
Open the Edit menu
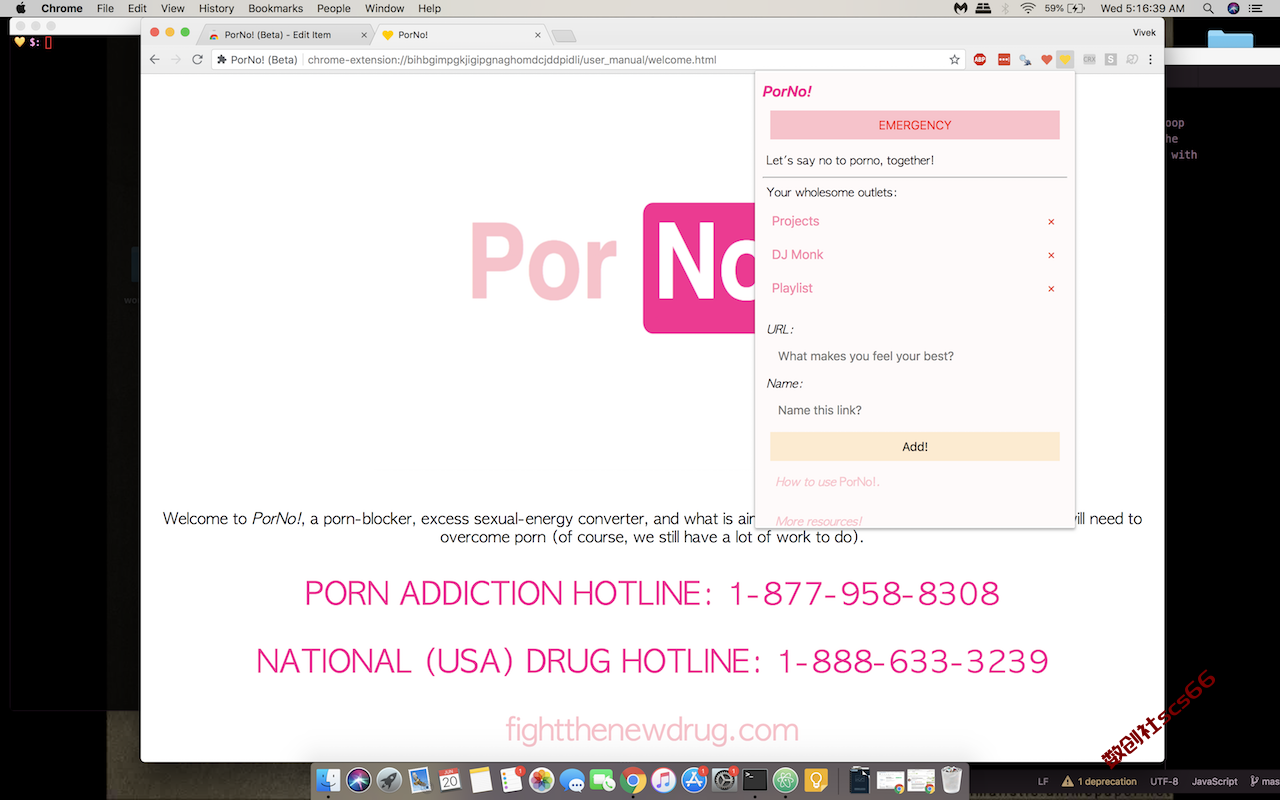pyautogui.click(x=137, y=8)
